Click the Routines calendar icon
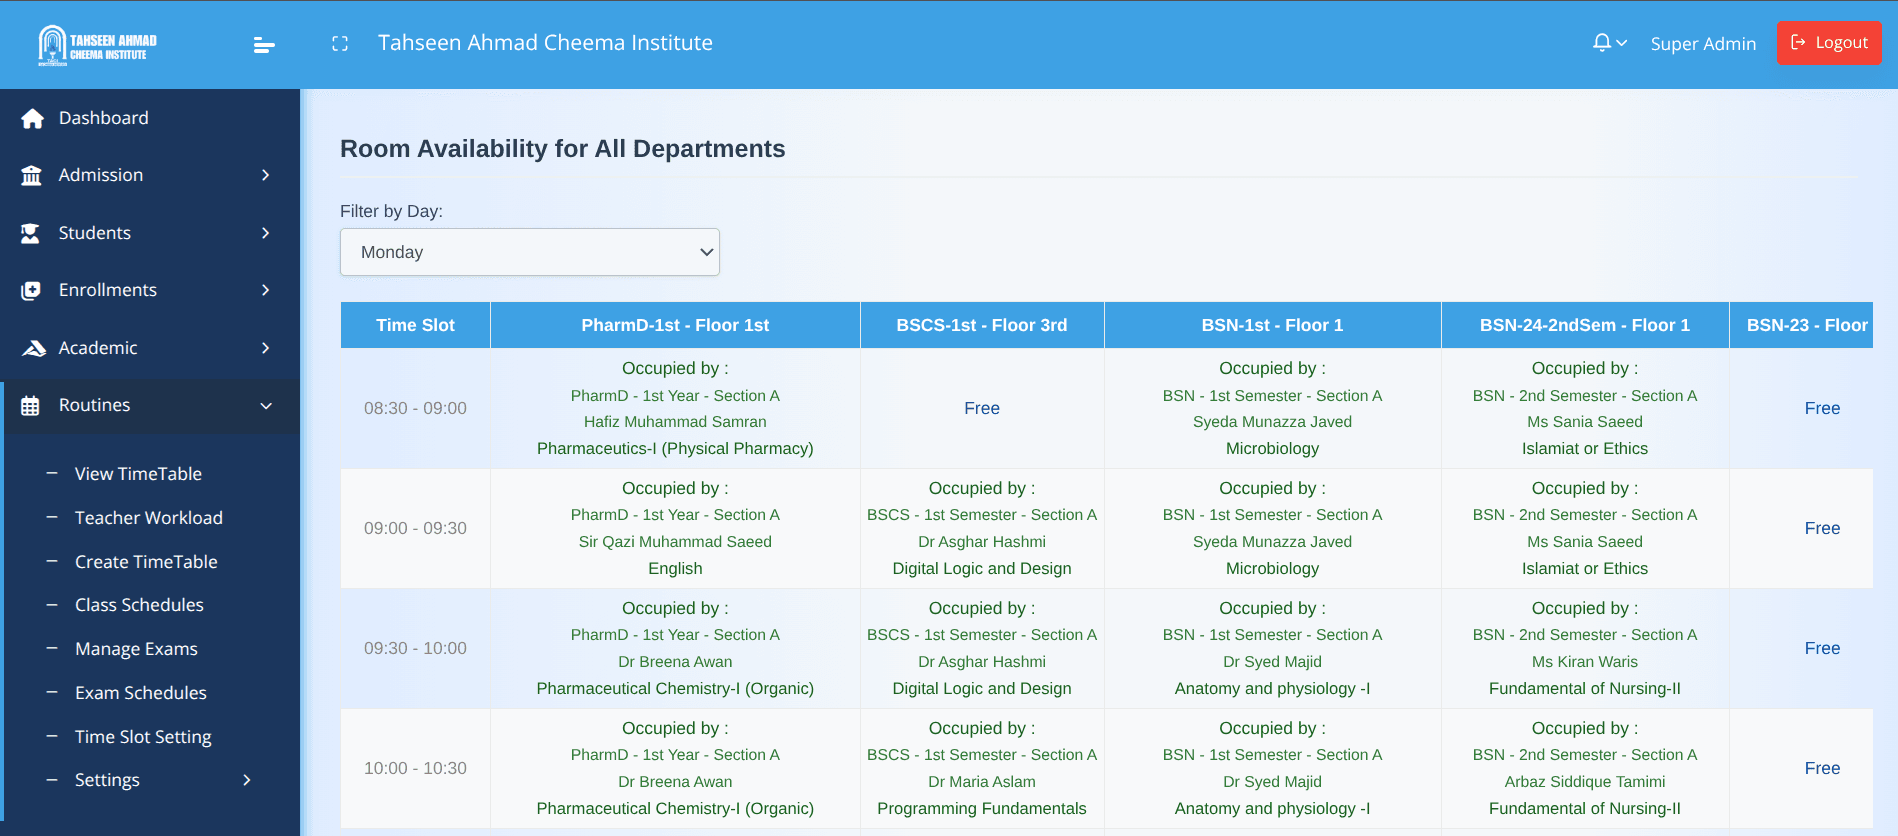The image size is (1898, 836). pyautogui.click(x=31, y=406)
